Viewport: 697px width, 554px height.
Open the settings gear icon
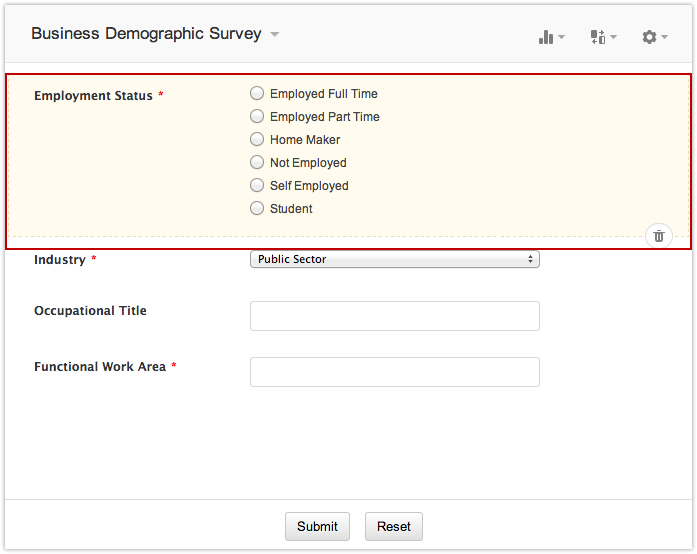(x=650, y=36)
